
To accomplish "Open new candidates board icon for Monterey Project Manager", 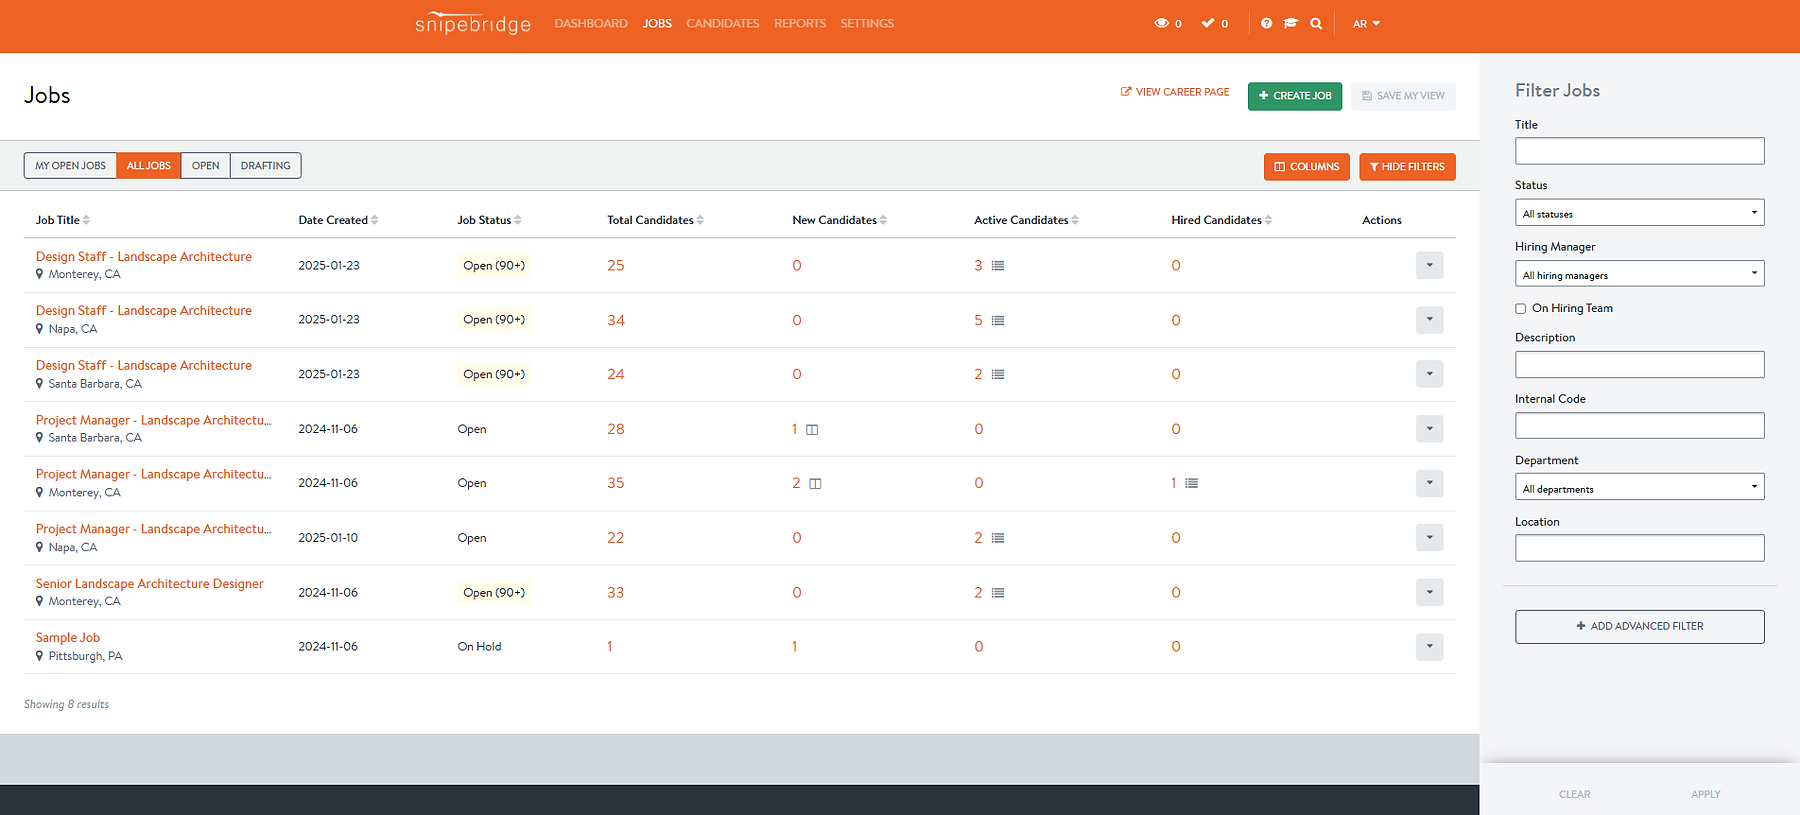I will [815, 484].
